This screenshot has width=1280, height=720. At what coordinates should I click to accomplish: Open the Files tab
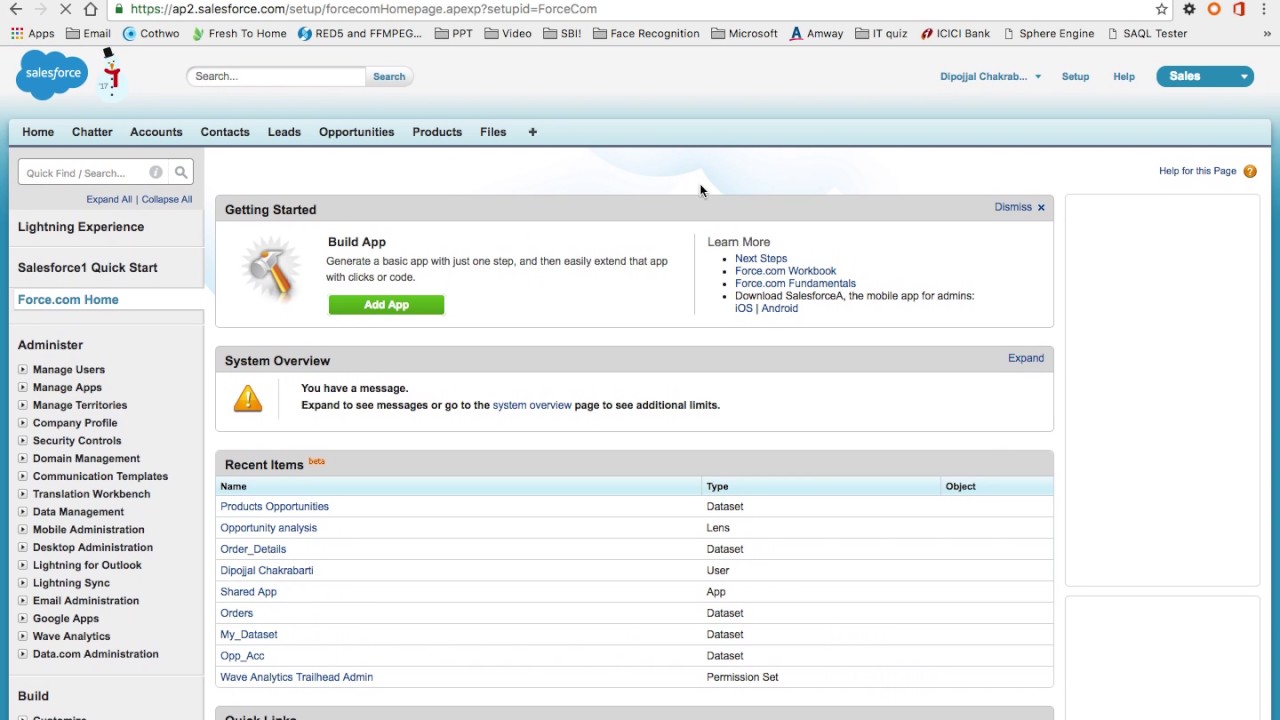pos(493,132)
